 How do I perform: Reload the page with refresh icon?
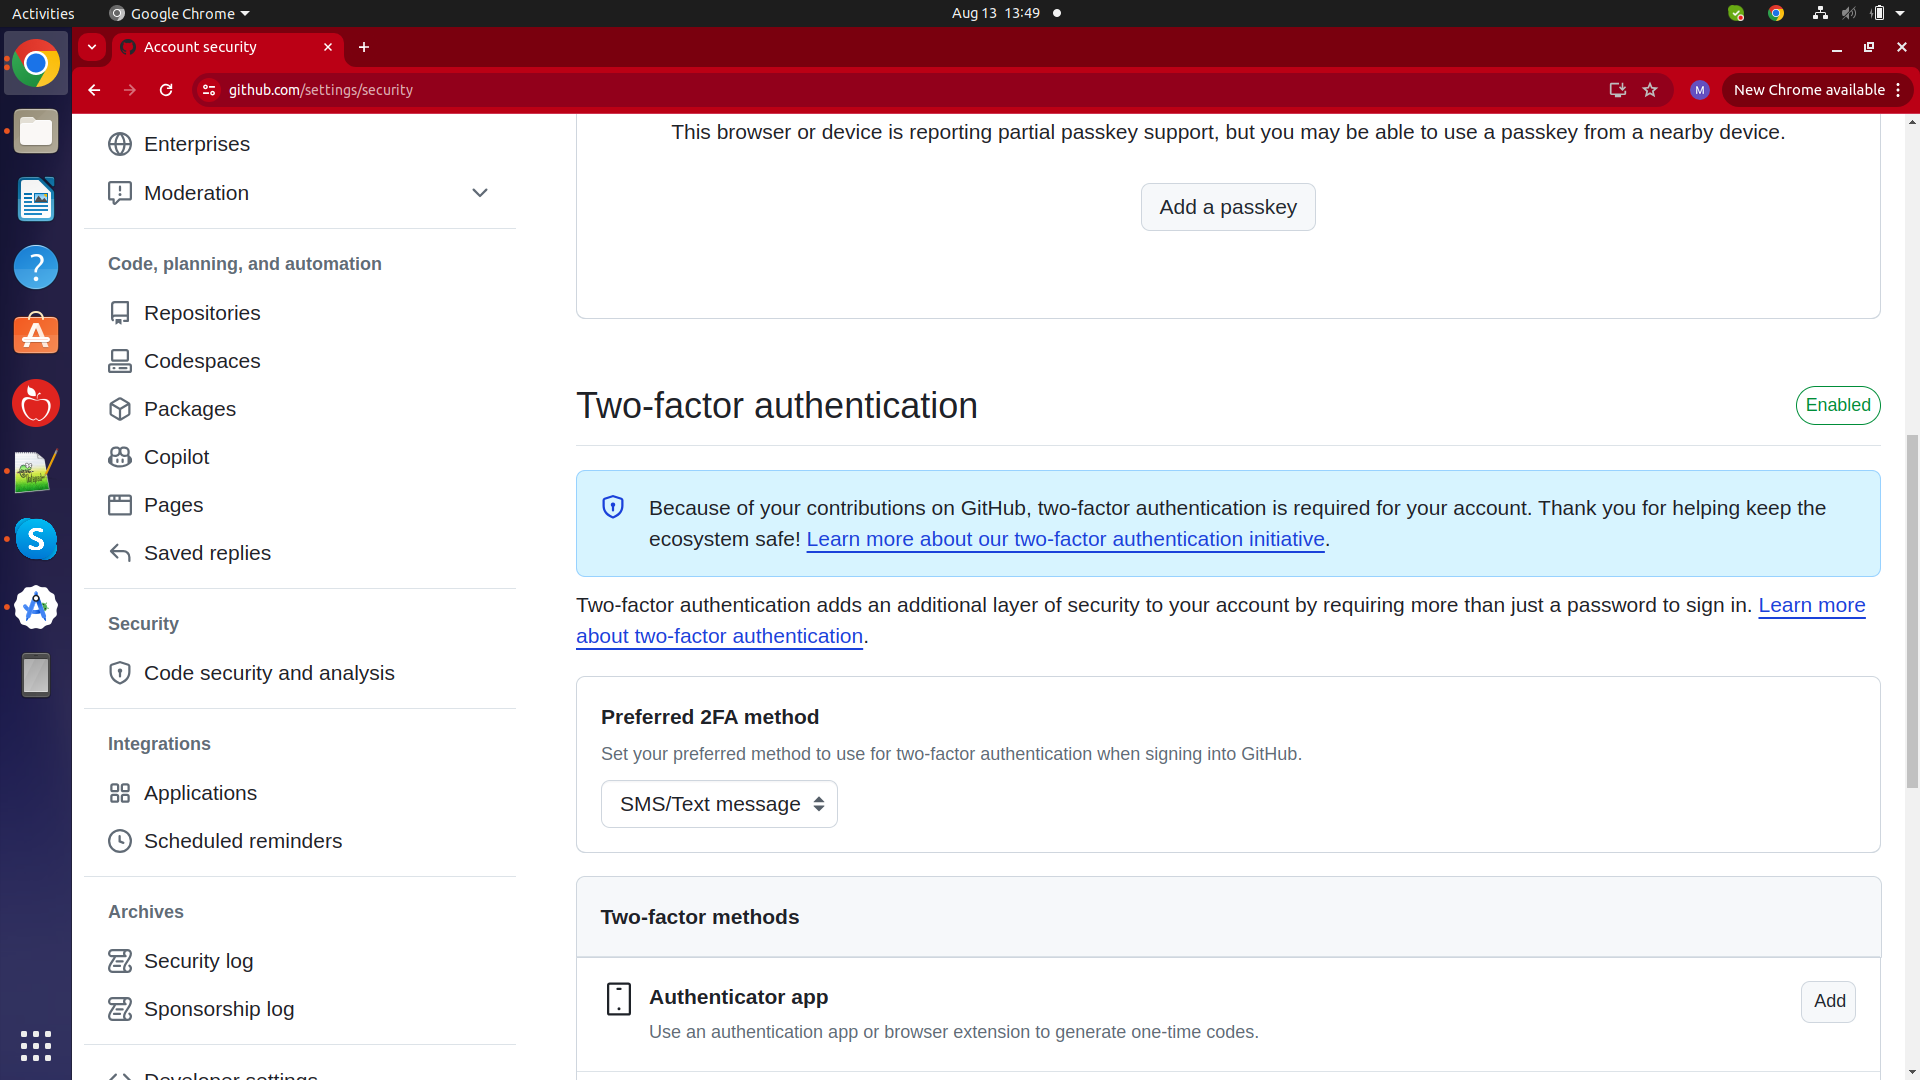[166, 90]
